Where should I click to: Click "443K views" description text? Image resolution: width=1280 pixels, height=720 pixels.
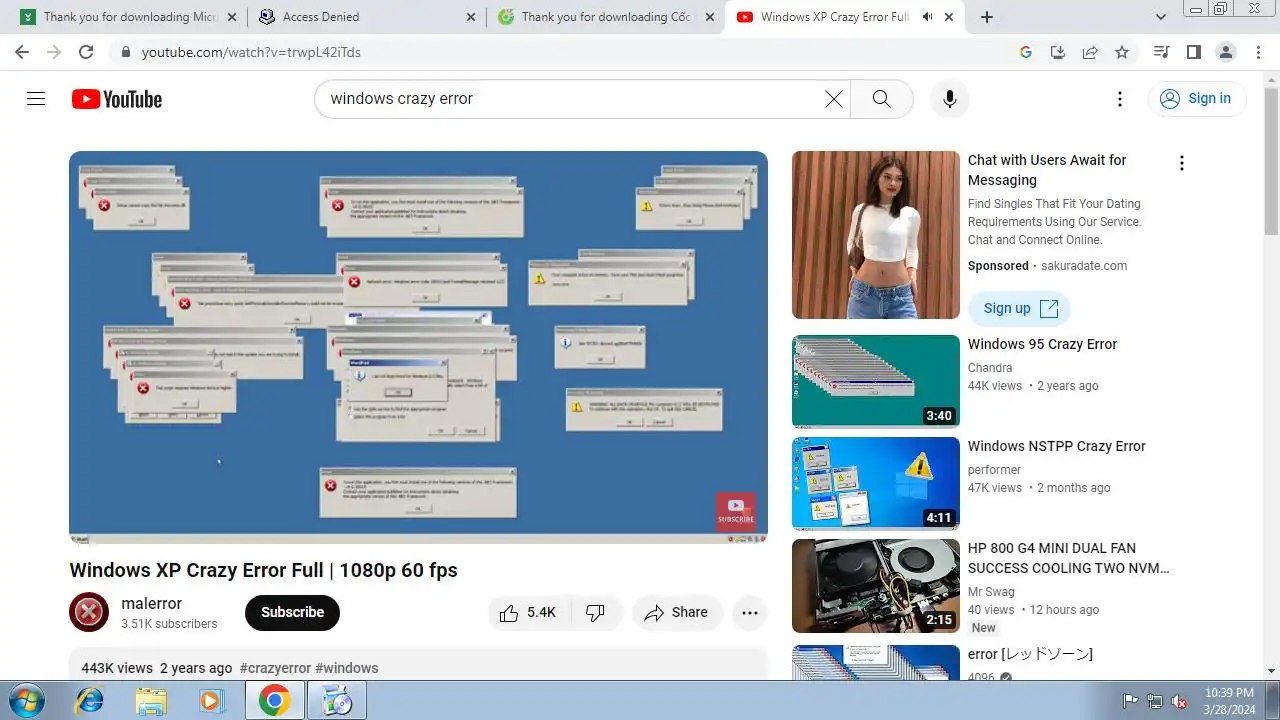(117, 668)
